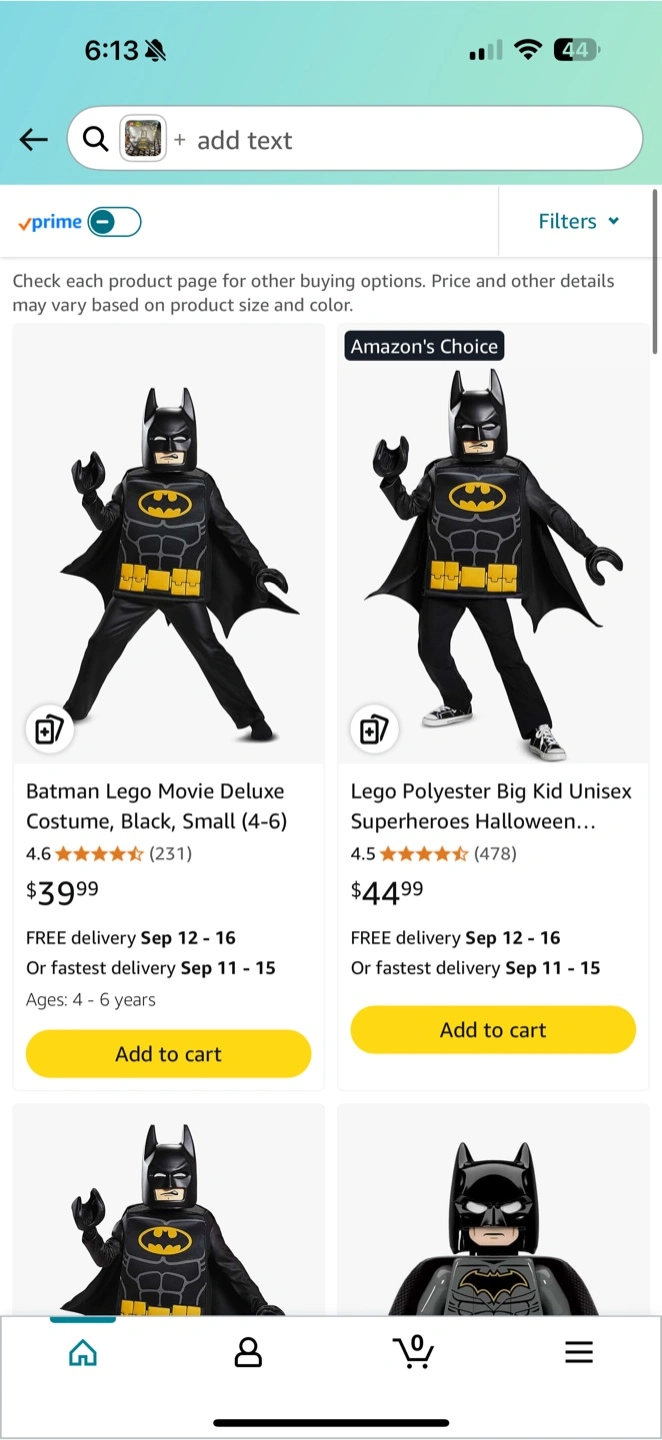Expand the Filters dropdown

coord(578,222)
